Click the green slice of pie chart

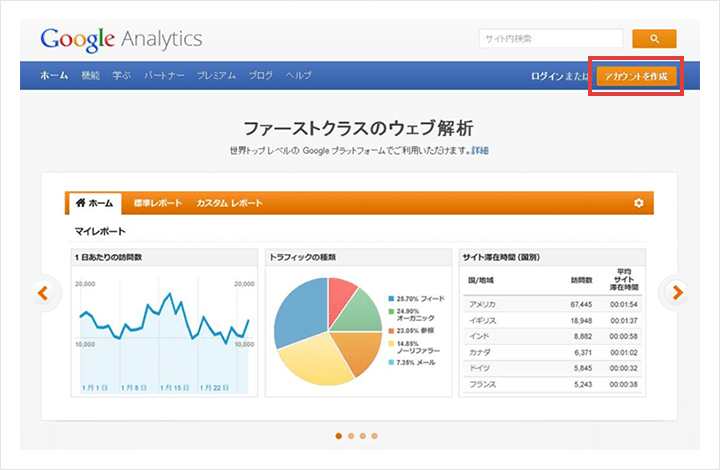(x=360, y=314)
